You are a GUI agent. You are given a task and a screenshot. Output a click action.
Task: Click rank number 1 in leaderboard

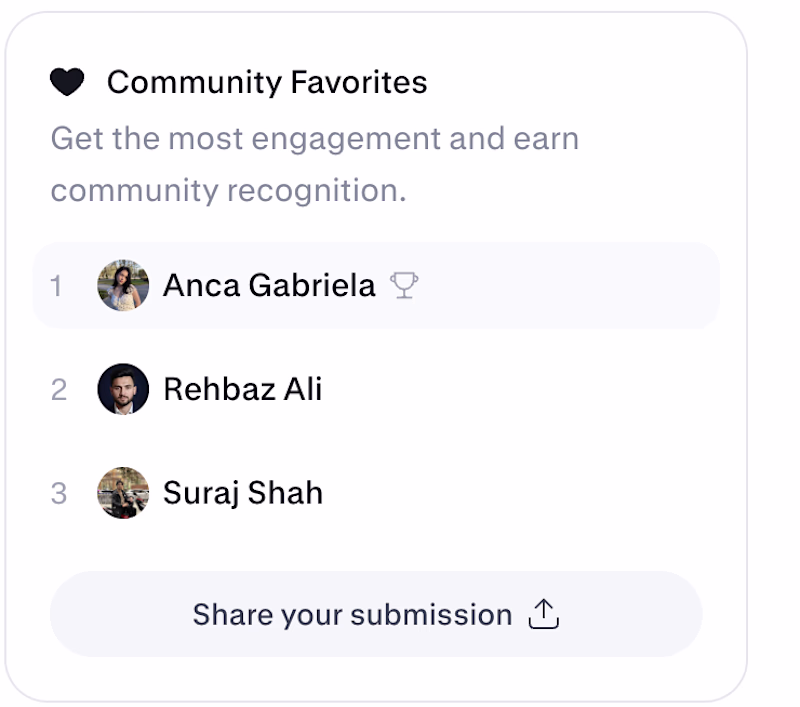pyautogui.click(x=56, y=286)
